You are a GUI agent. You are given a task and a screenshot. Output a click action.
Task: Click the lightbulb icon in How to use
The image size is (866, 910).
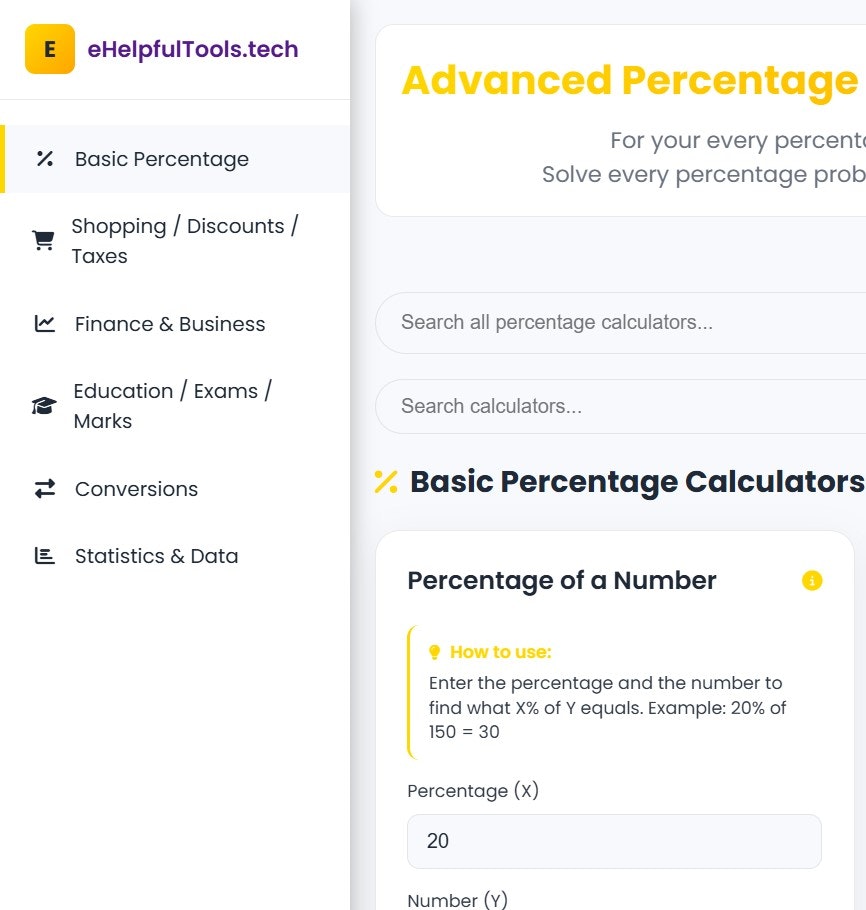pyautogui.click(x=433, y=651)
